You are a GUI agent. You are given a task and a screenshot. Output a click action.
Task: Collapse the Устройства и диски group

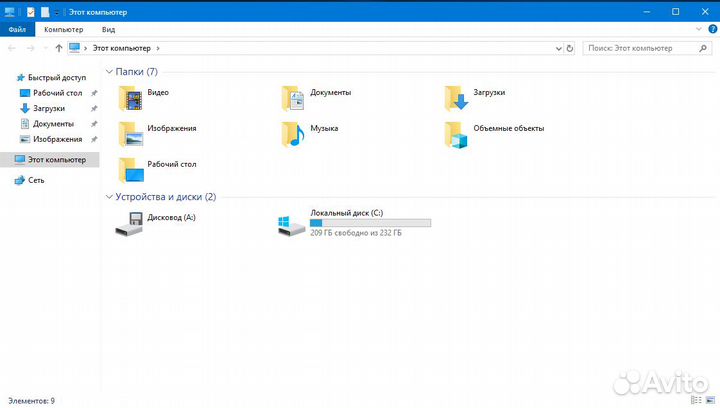(109, 197)
